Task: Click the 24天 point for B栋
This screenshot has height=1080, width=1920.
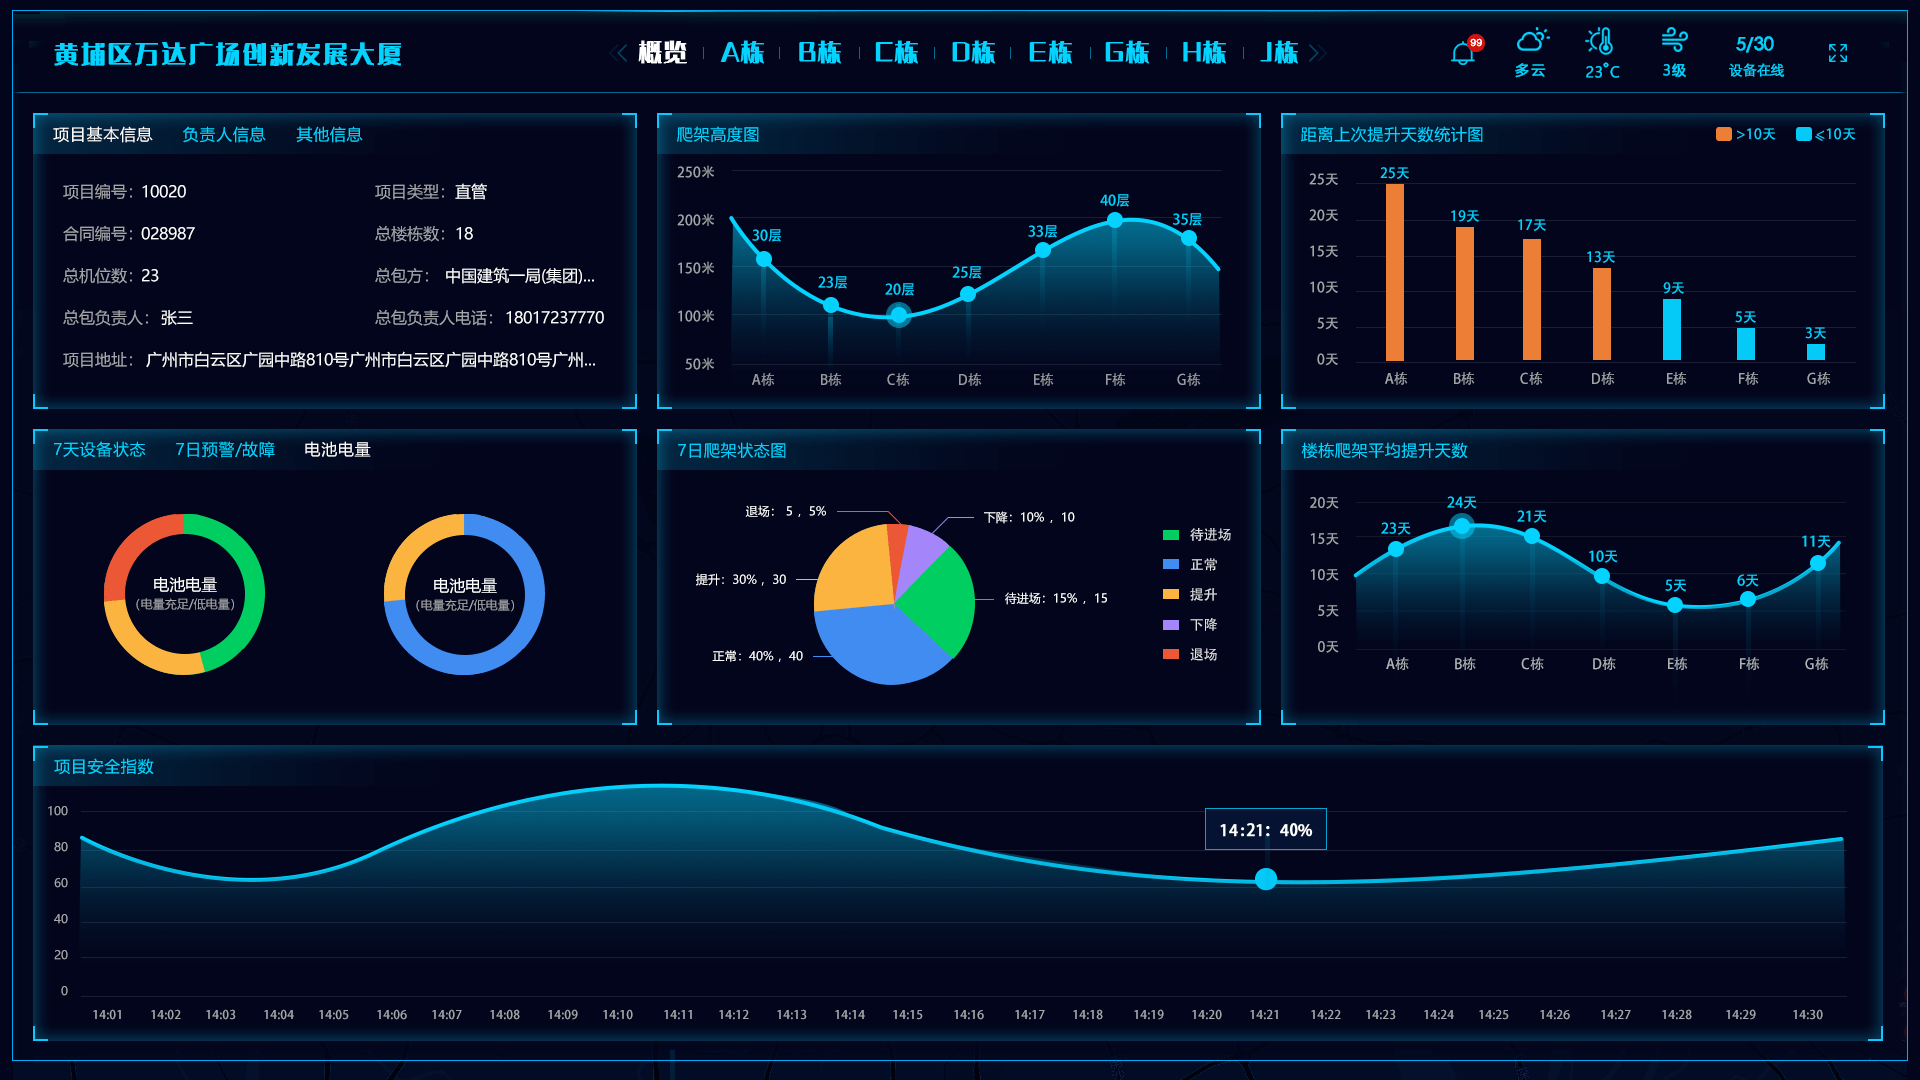Action: click(1462, 526)
